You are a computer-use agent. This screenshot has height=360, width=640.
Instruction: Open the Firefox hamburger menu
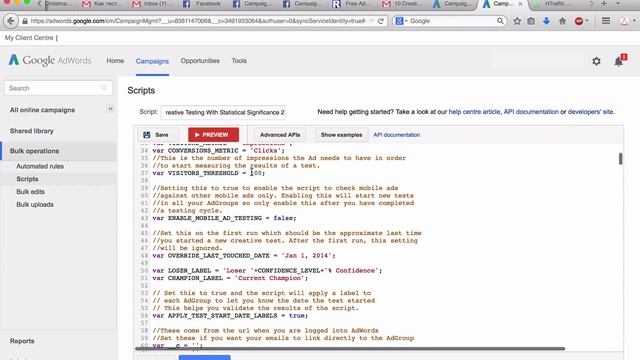(606, 20)
